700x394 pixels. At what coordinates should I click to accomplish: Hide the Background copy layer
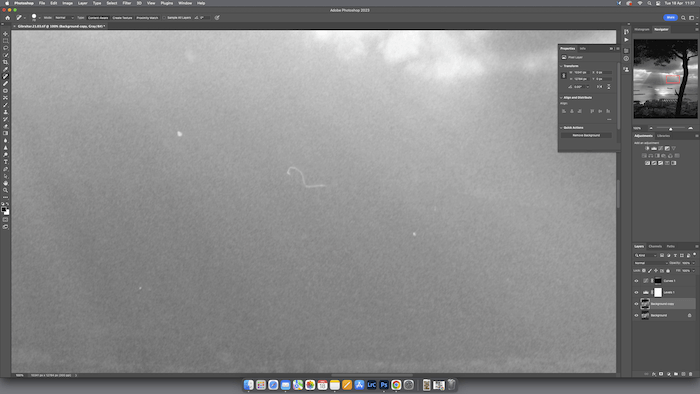tap(636, 304)
